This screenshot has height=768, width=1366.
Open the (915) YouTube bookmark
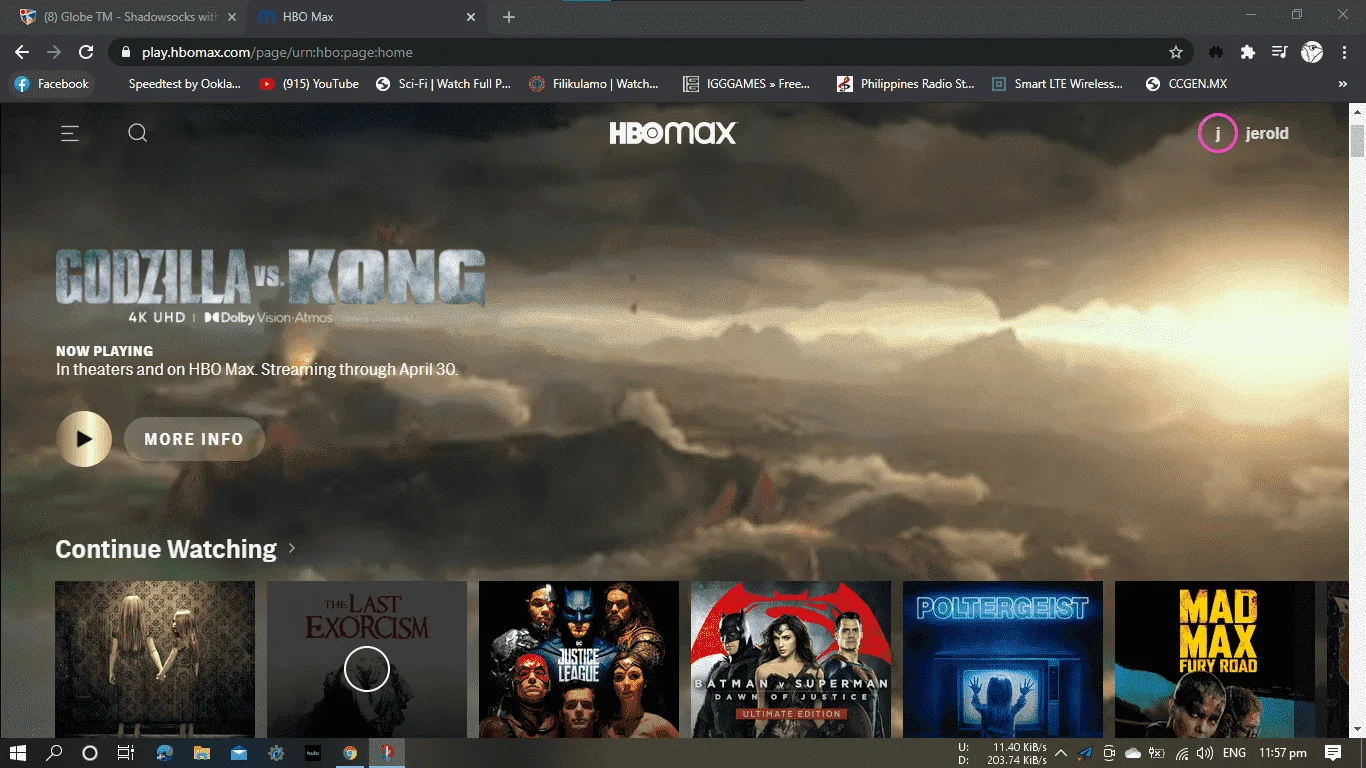[x=309, y=84]
